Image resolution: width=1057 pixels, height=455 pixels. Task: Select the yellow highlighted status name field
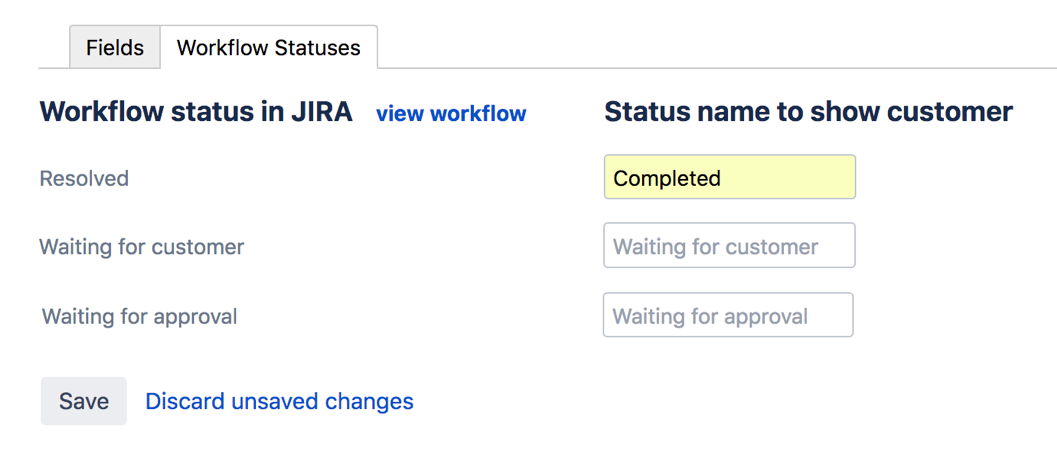(x=729, y=178)
